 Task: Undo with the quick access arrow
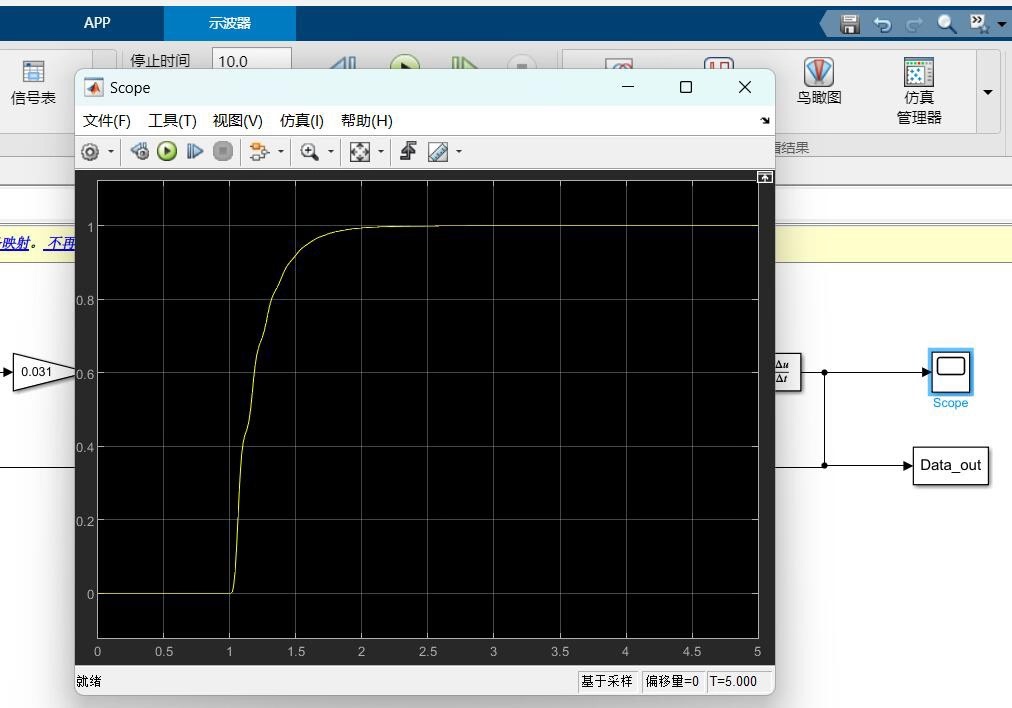tap(882, 25)
